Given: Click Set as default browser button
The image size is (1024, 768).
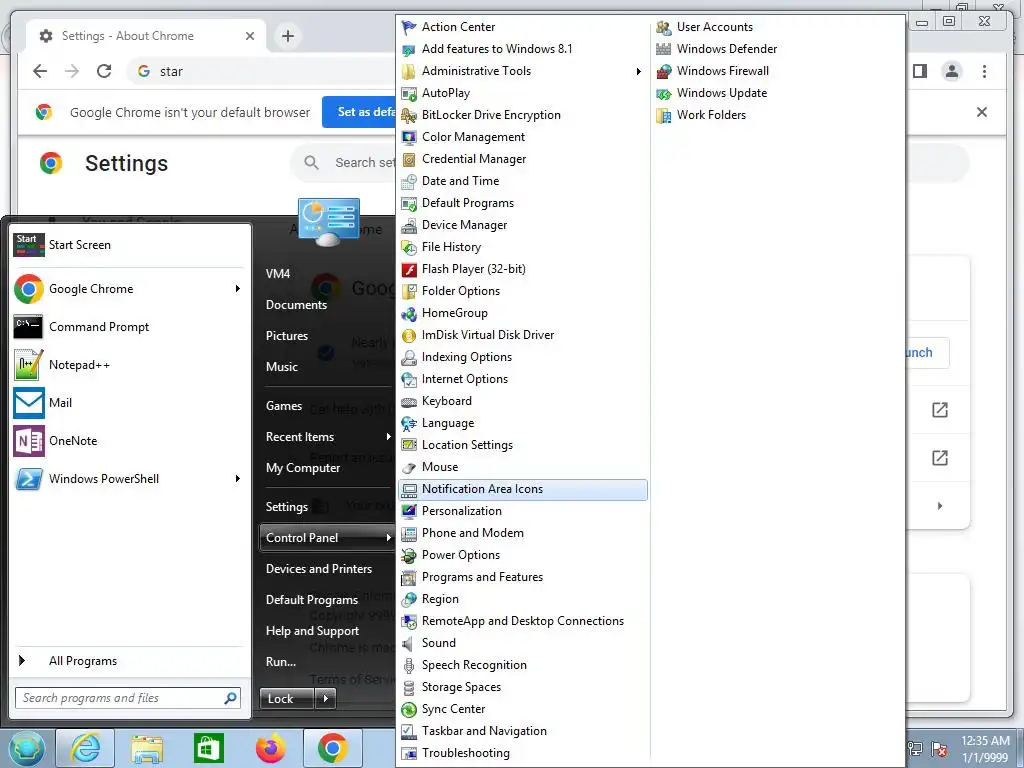Looking at the screenshot, I should click(x=360, y=112).
